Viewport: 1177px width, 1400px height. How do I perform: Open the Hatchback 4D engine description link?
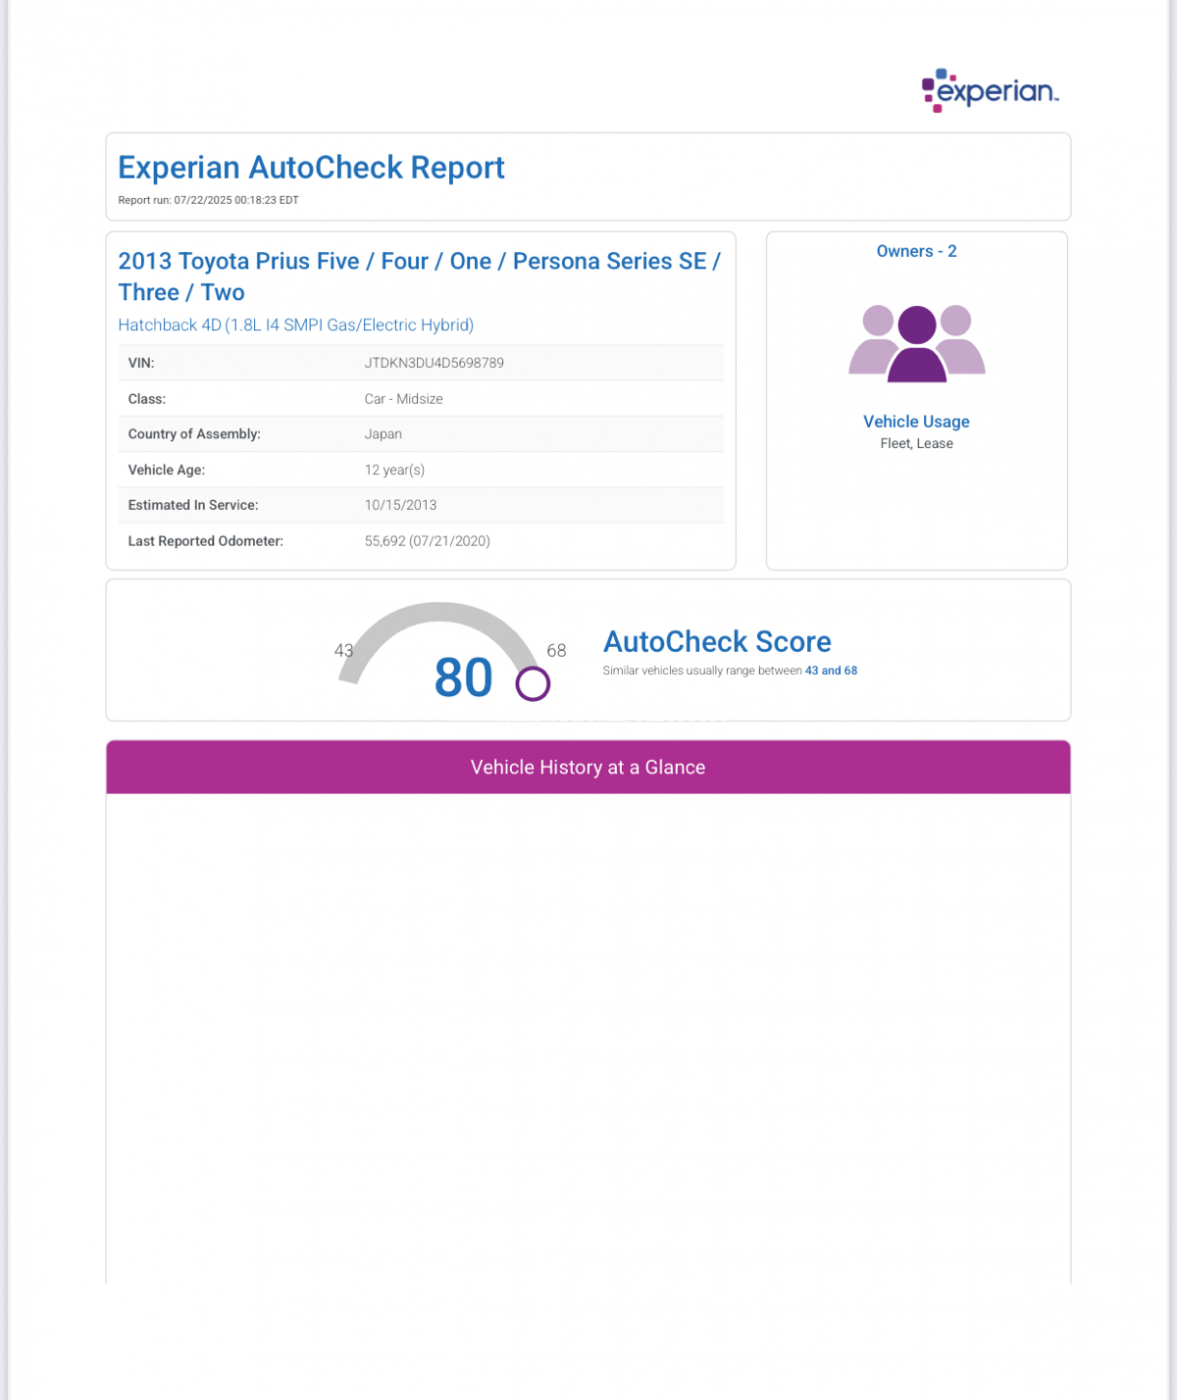(x=296, y=325)
